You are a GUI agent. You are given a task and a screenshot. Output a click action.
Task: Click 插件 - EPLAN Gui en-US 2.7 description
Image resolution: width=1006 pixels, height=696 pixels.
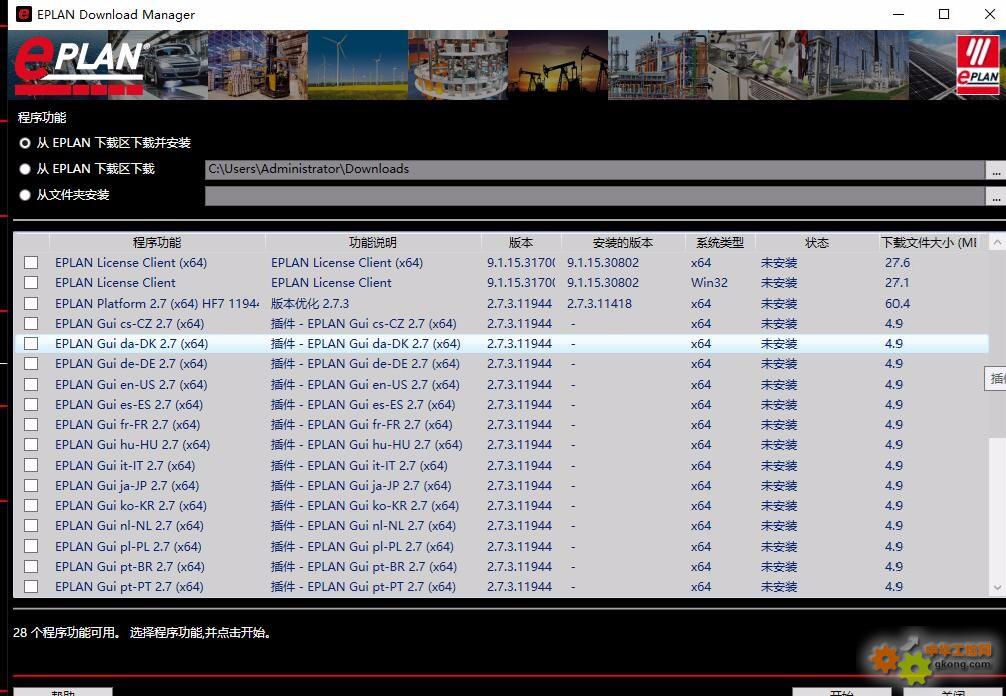[x=365, y=384]
